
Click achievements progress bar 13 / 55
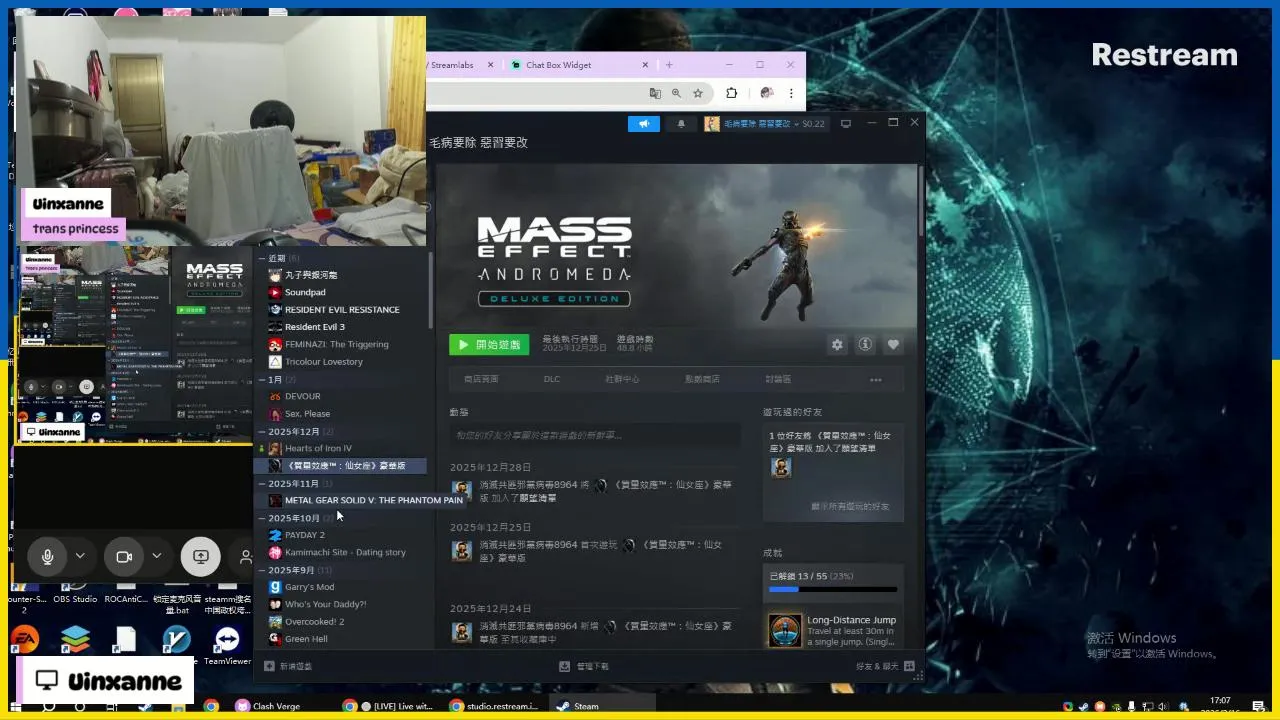tap(833, 590)
